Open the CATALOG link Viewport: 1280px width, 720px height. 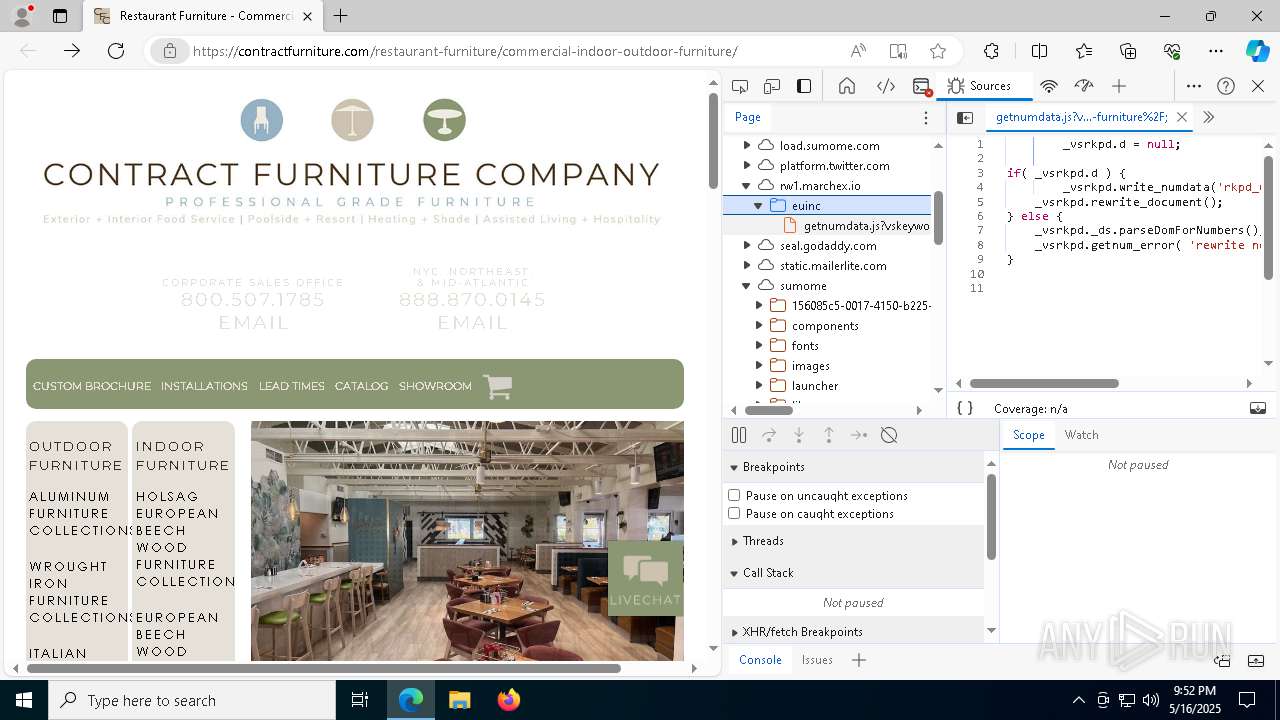(x=361, y=386)
